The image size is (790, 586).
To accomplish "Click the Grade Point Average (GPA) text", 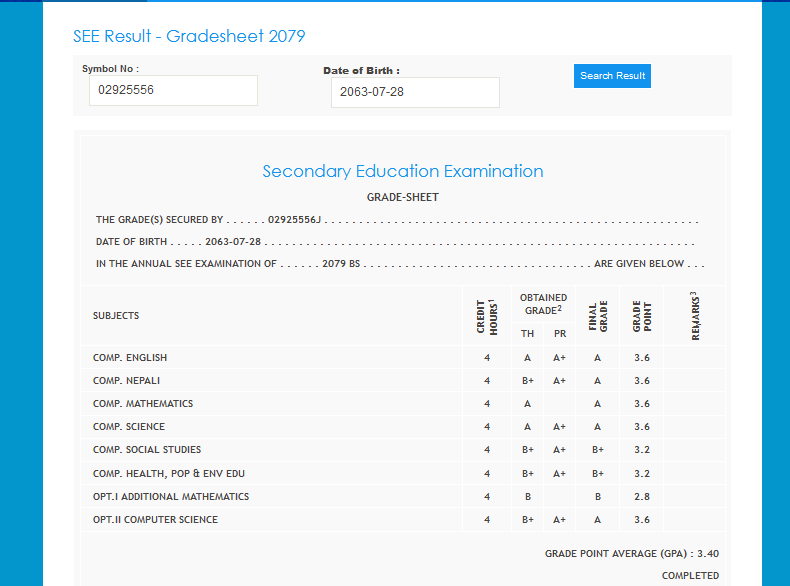I will [x=631, y=553].
